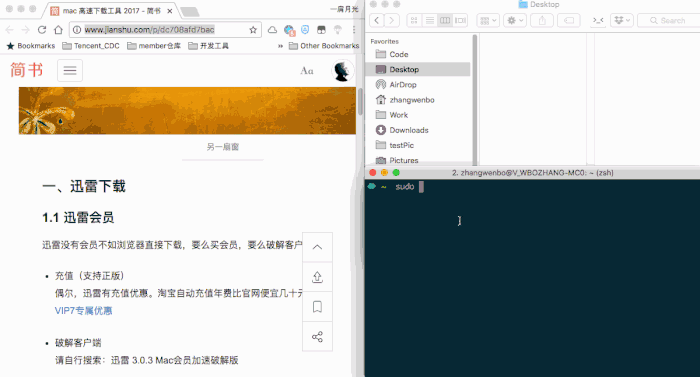Viewport: 700px width, 377px height.
Task: Go to Chrome home page icon
Action: 58,30
